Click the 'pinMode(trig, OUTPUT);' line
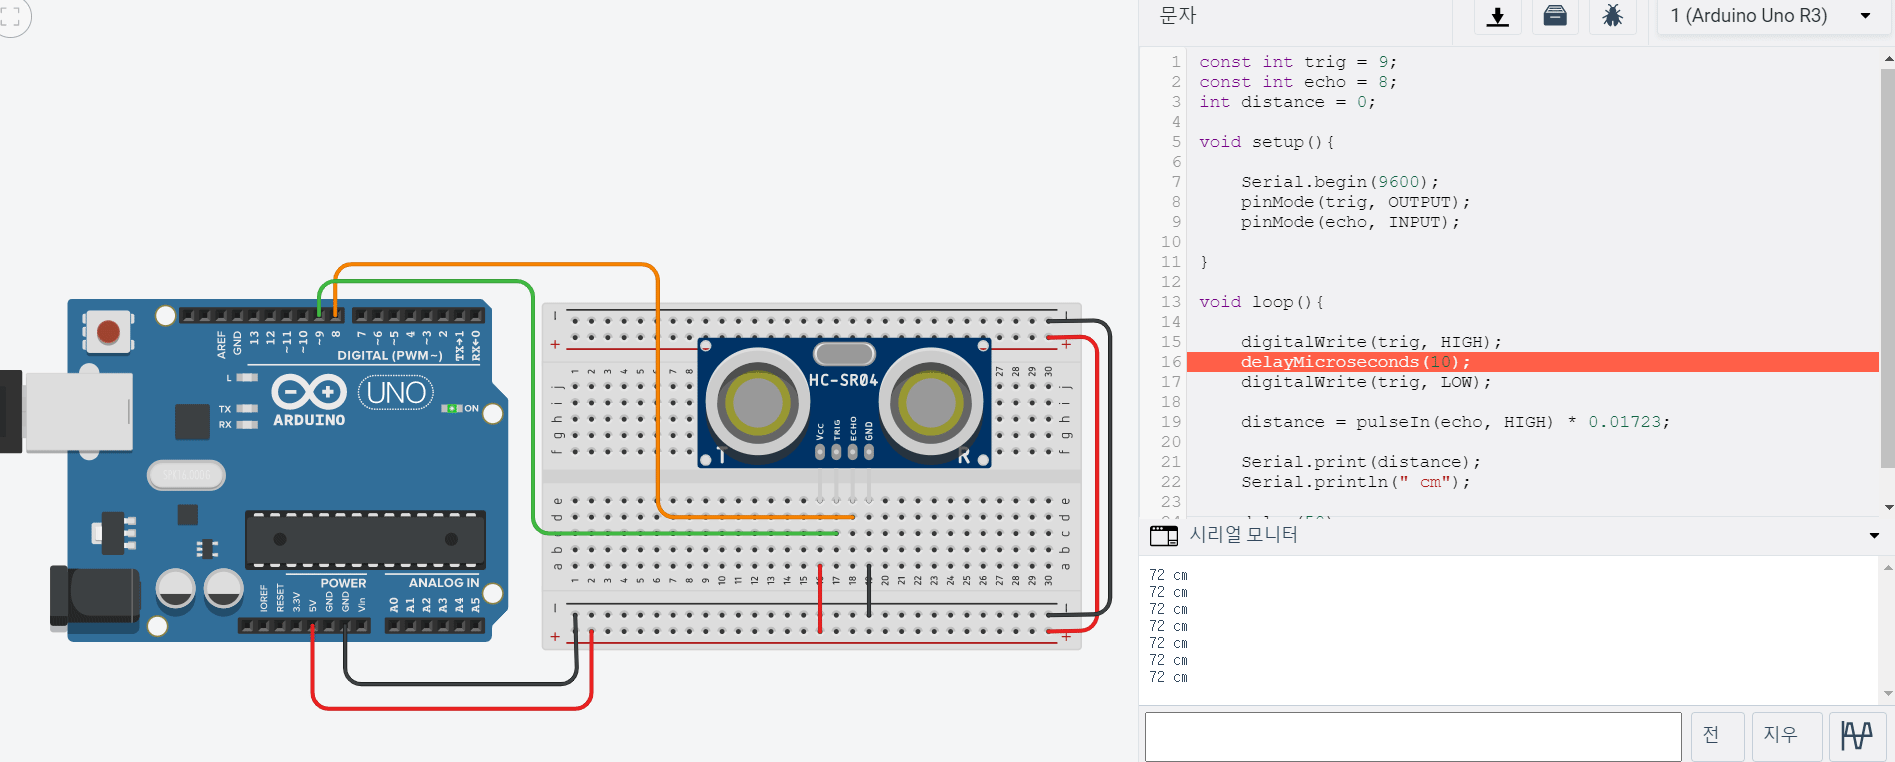This screenshot has height=762, width=1895. click(1356, 202)
